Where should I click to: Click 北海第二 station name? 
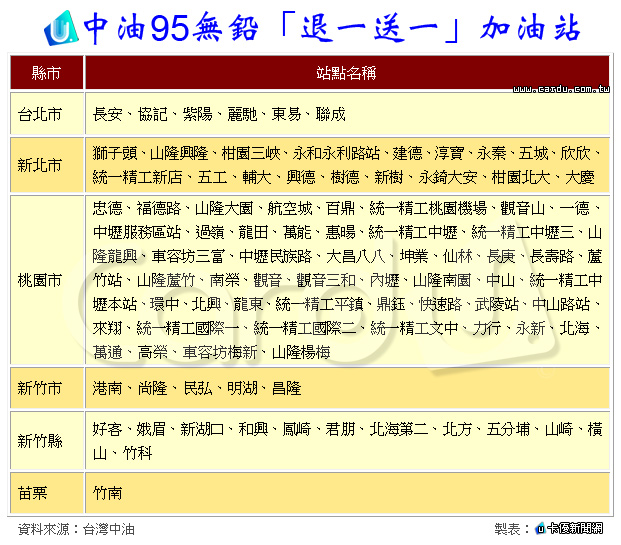coord(399,429)
